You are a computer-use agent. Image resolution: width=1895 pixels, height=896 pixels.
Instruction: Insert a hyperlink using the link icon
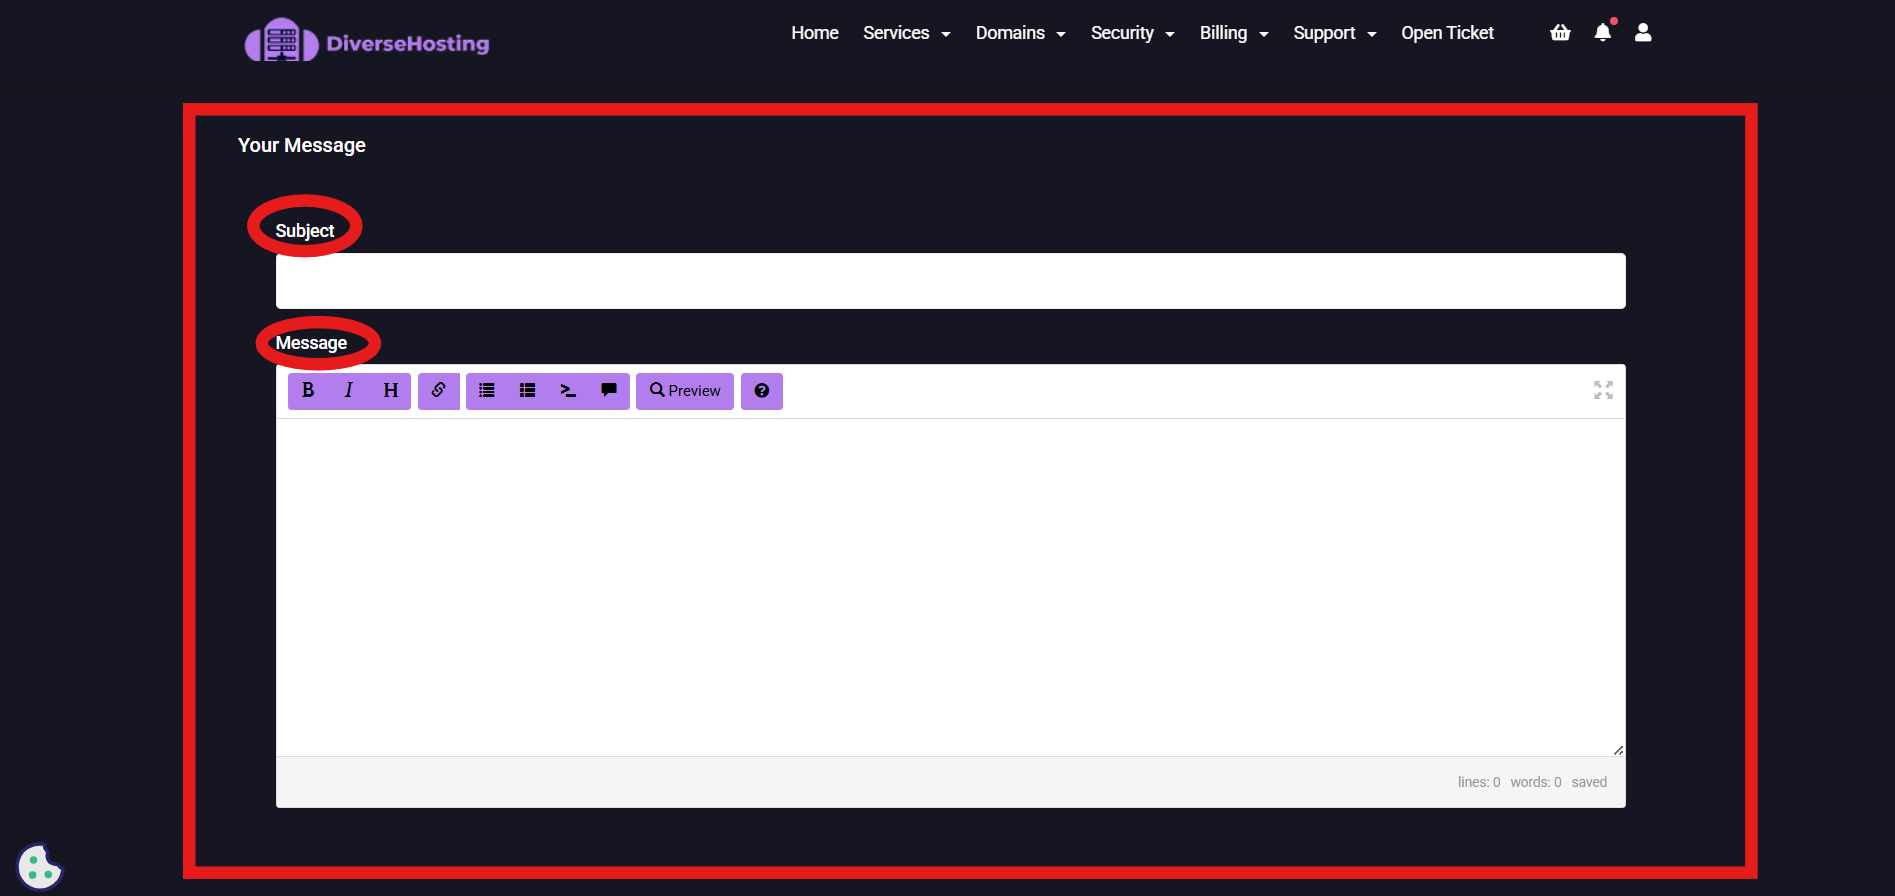point(438,391)
